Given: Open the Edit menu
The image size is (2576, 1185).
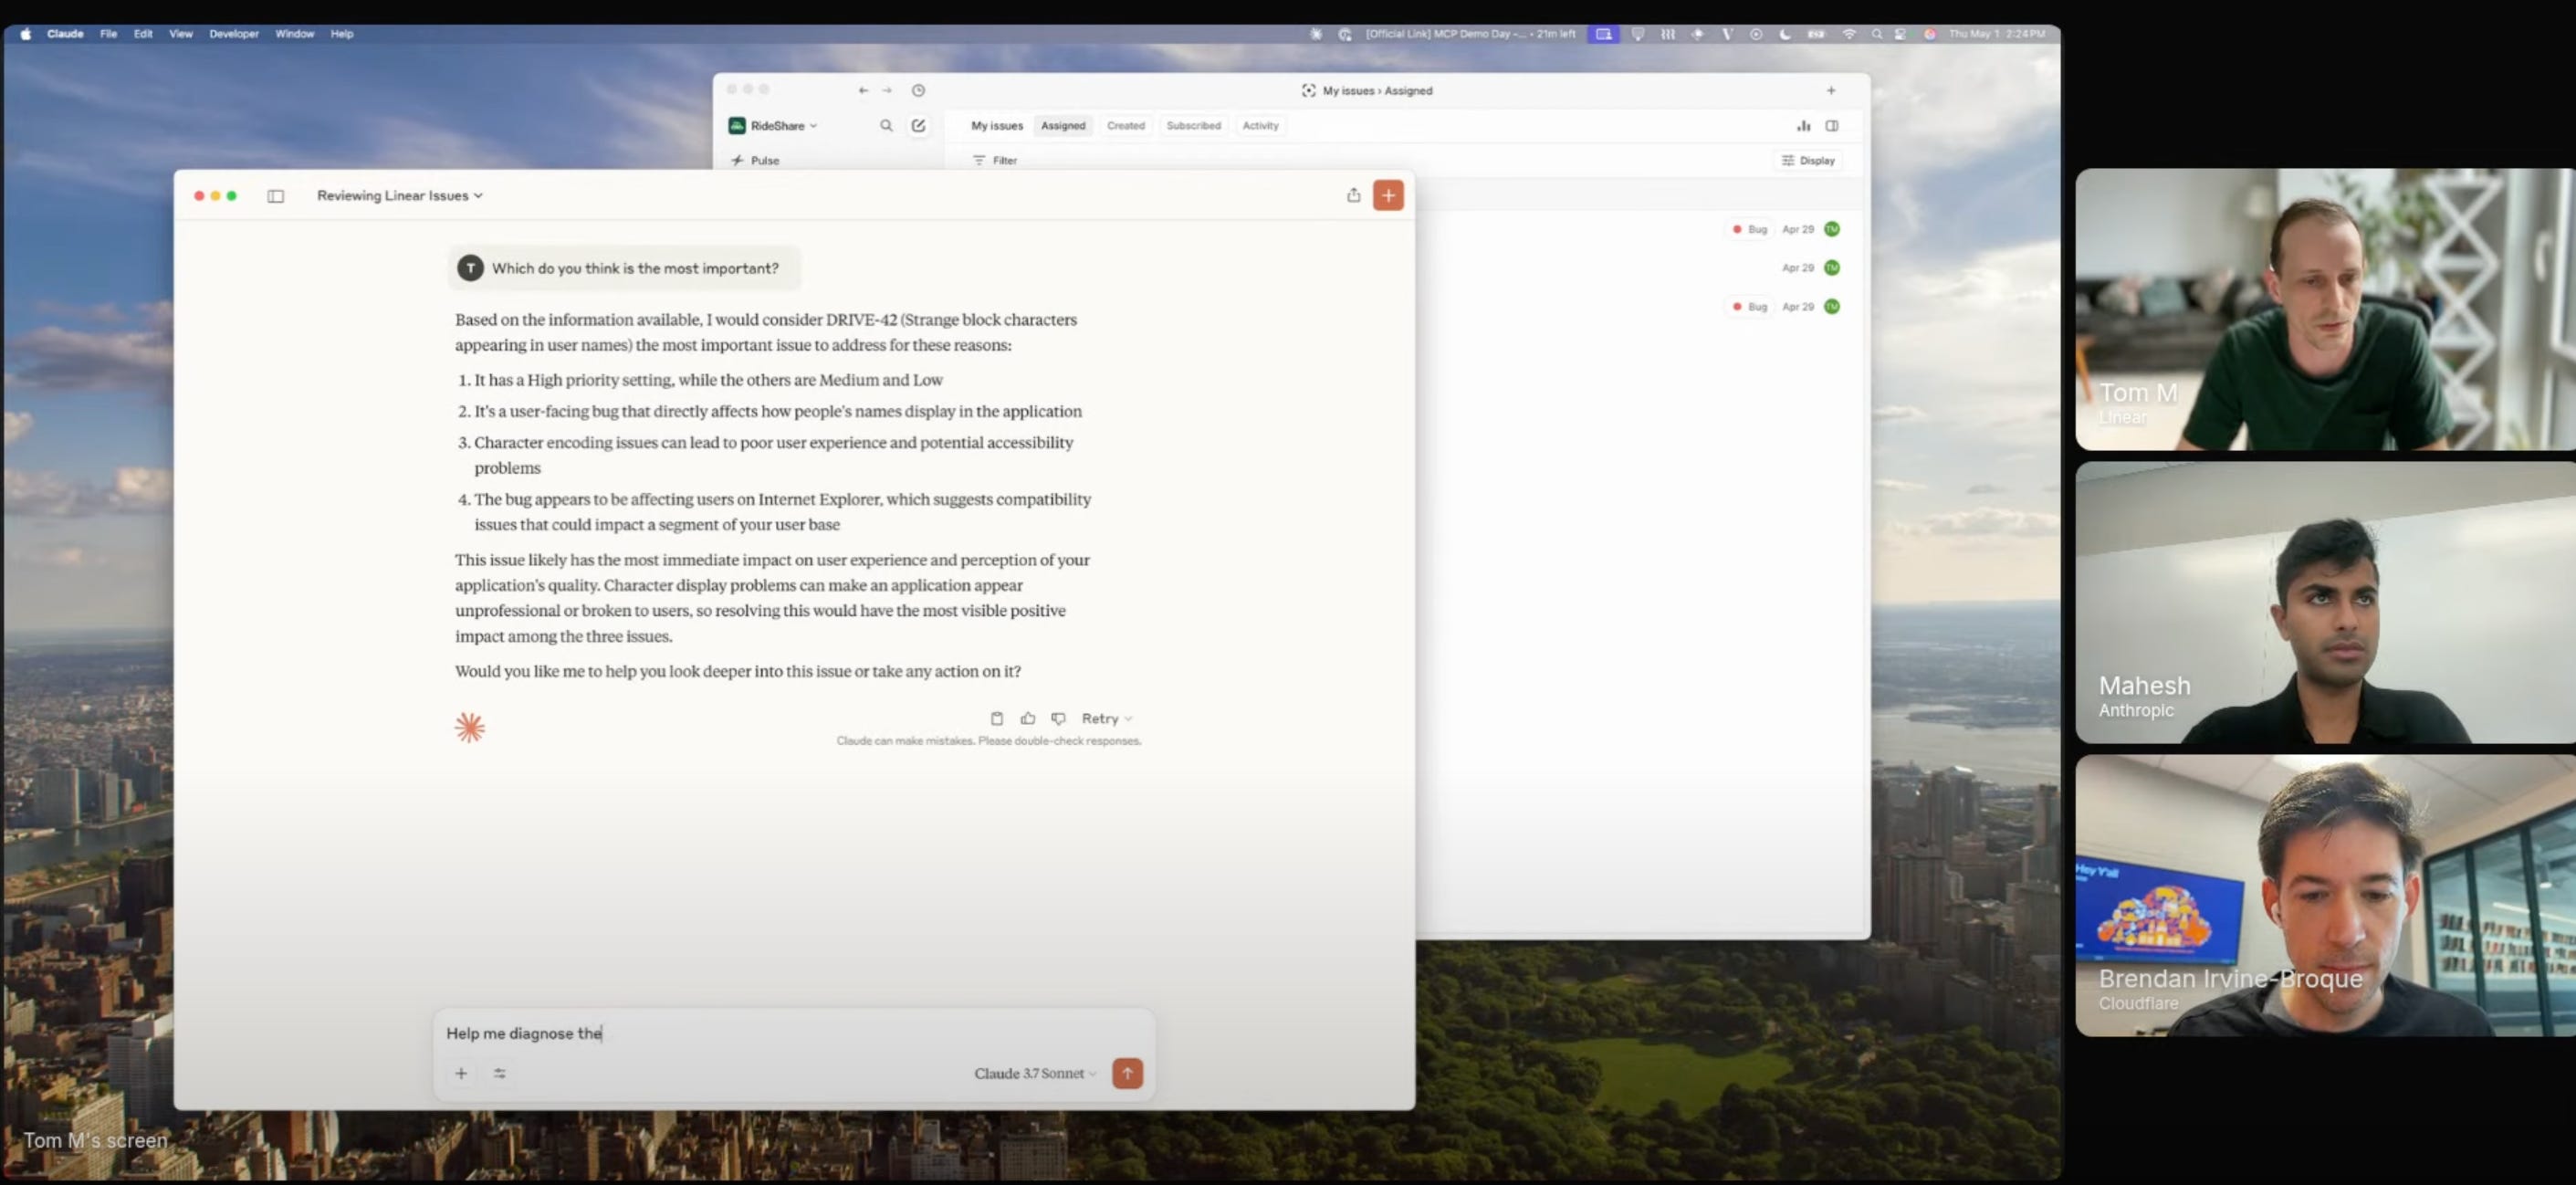Looking at the screenshot, I should pos(143,34).
